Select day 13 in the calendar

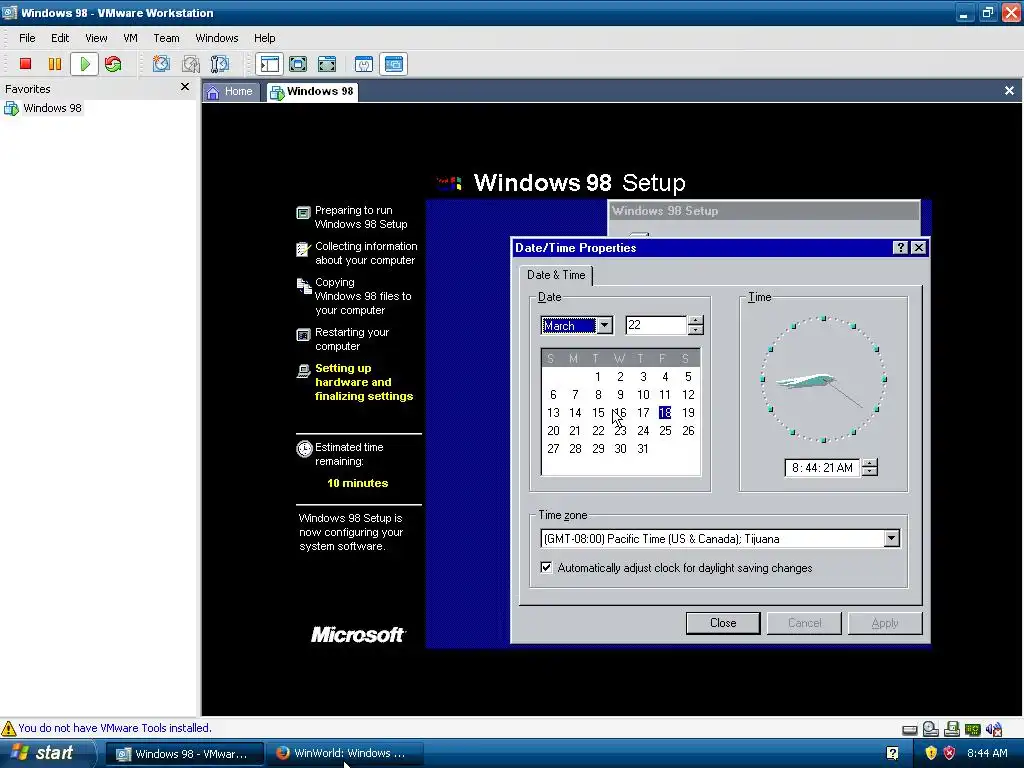pos(553,413)
